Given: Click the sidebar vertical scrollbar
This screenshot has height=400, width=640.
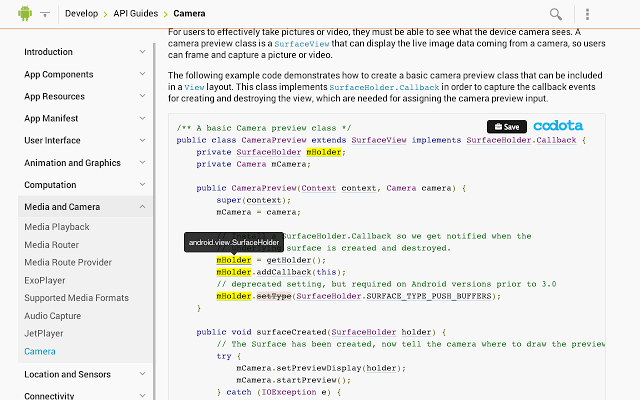Looking at the screenshot, I should 154,220.
